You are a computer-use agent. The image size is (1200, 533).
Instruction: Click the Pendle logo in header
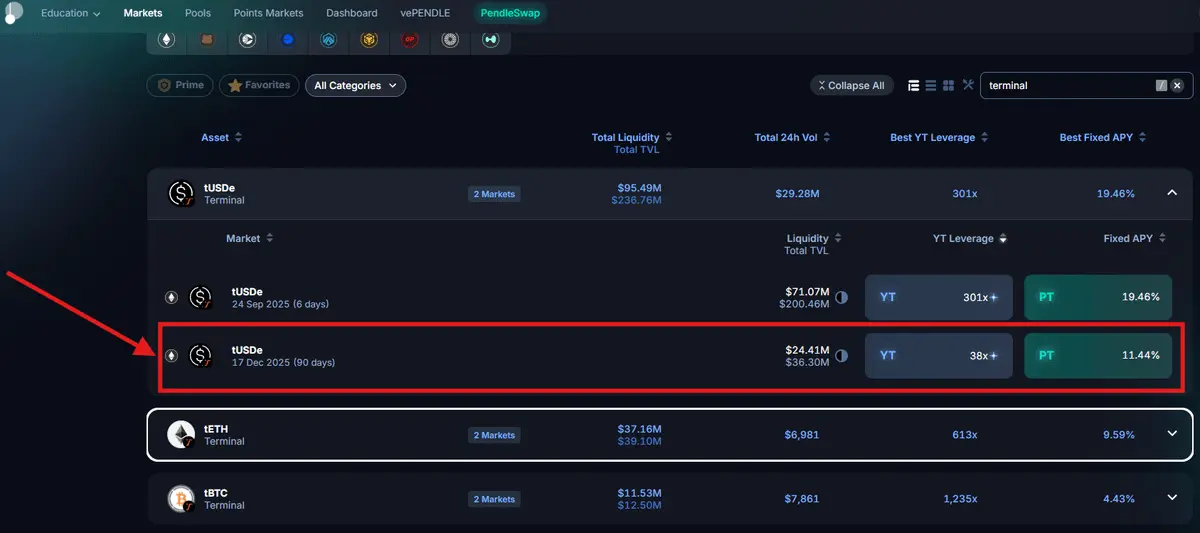pyautogui.click(x=12, y=13)
